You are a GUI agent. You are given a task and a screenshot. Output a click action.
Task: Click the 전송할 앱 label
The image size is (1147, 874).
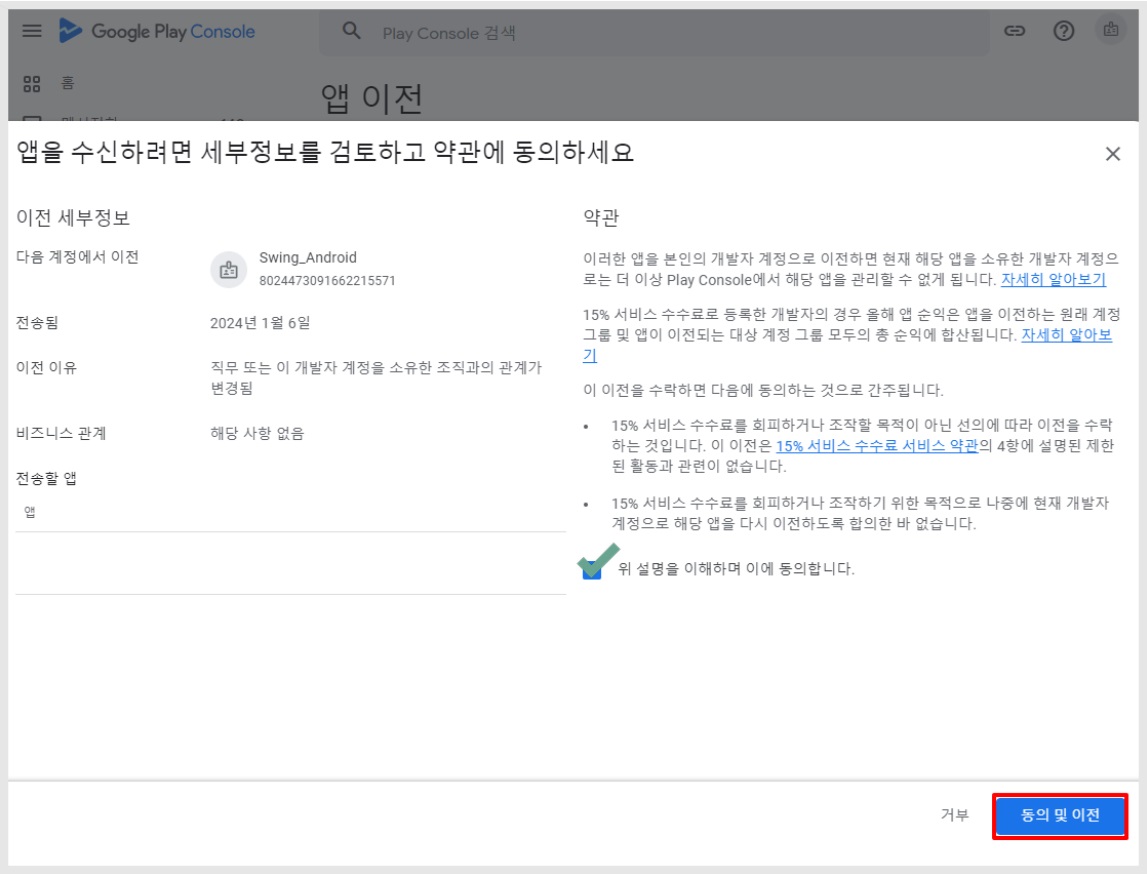pyautogui.click(x=46, y=478)
